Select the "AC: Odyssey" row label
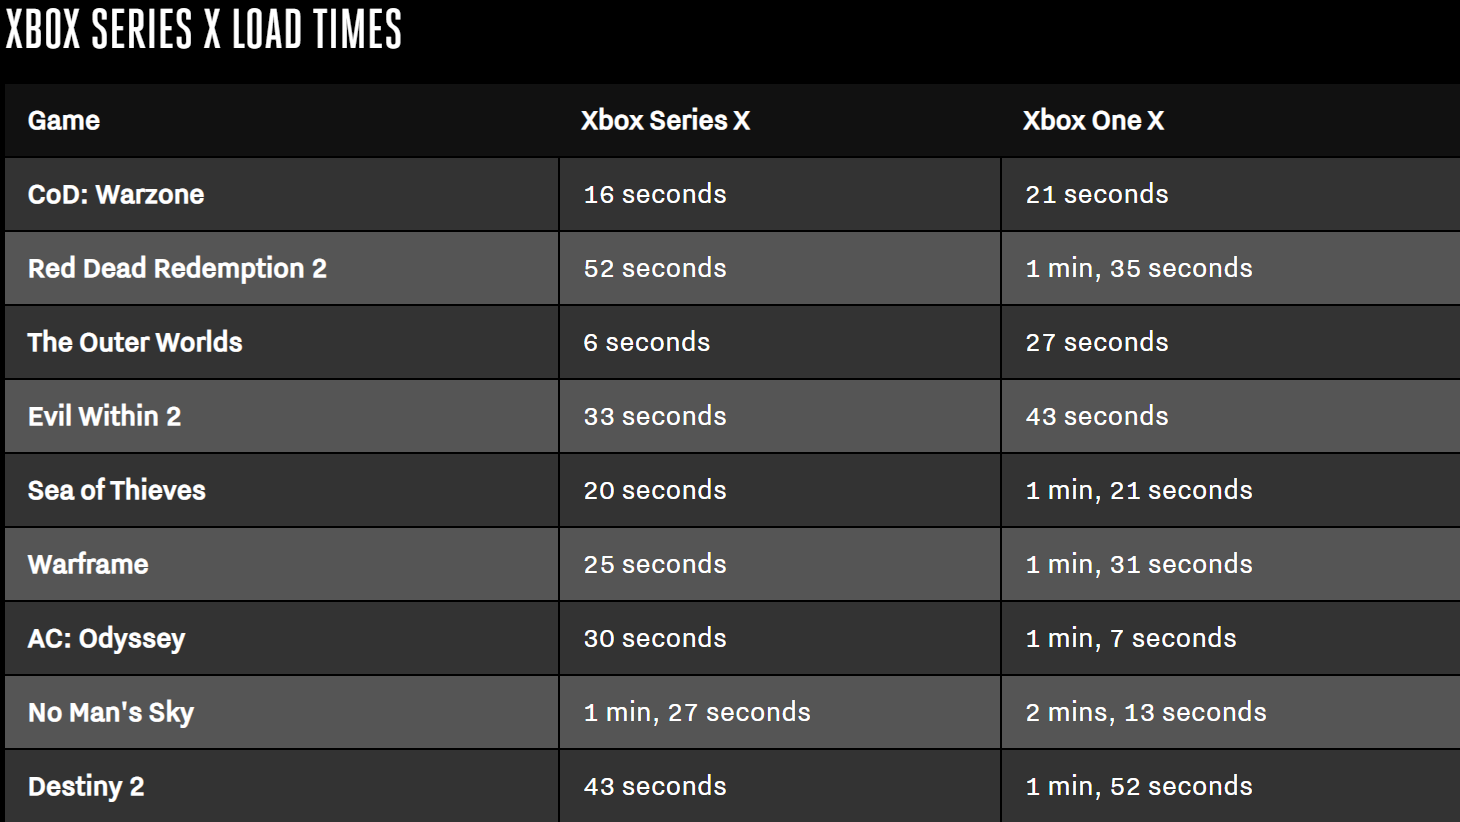This screenshot has height=822, width=1460. click(107, 638)
